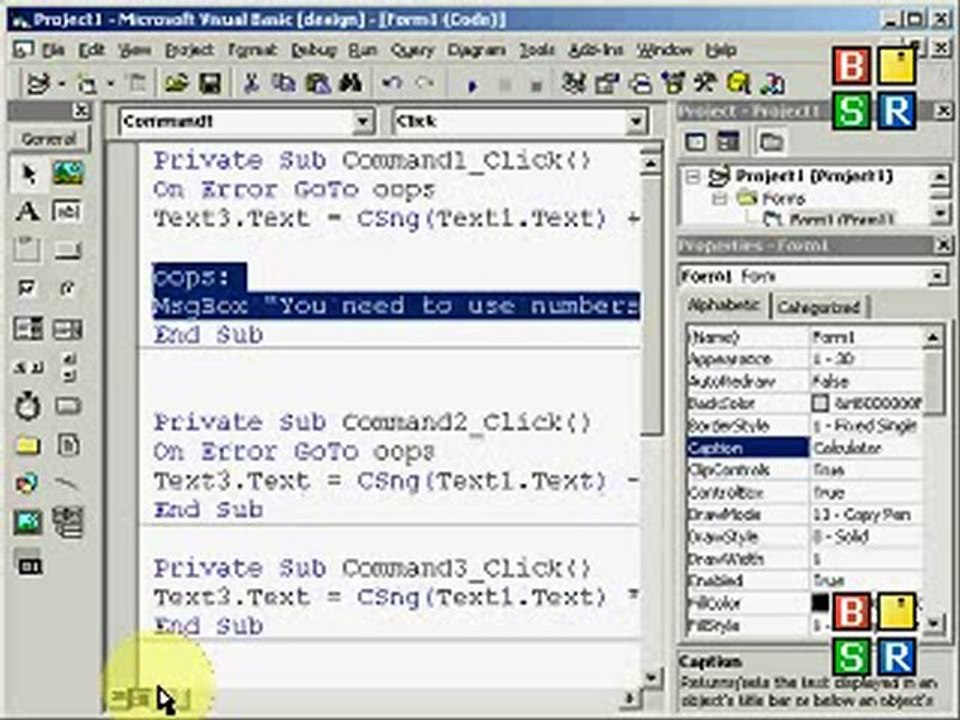960x720 pixels.
Task: Click the code window vertical scrollbar up arrow
Action: click(x=651, y=163)
